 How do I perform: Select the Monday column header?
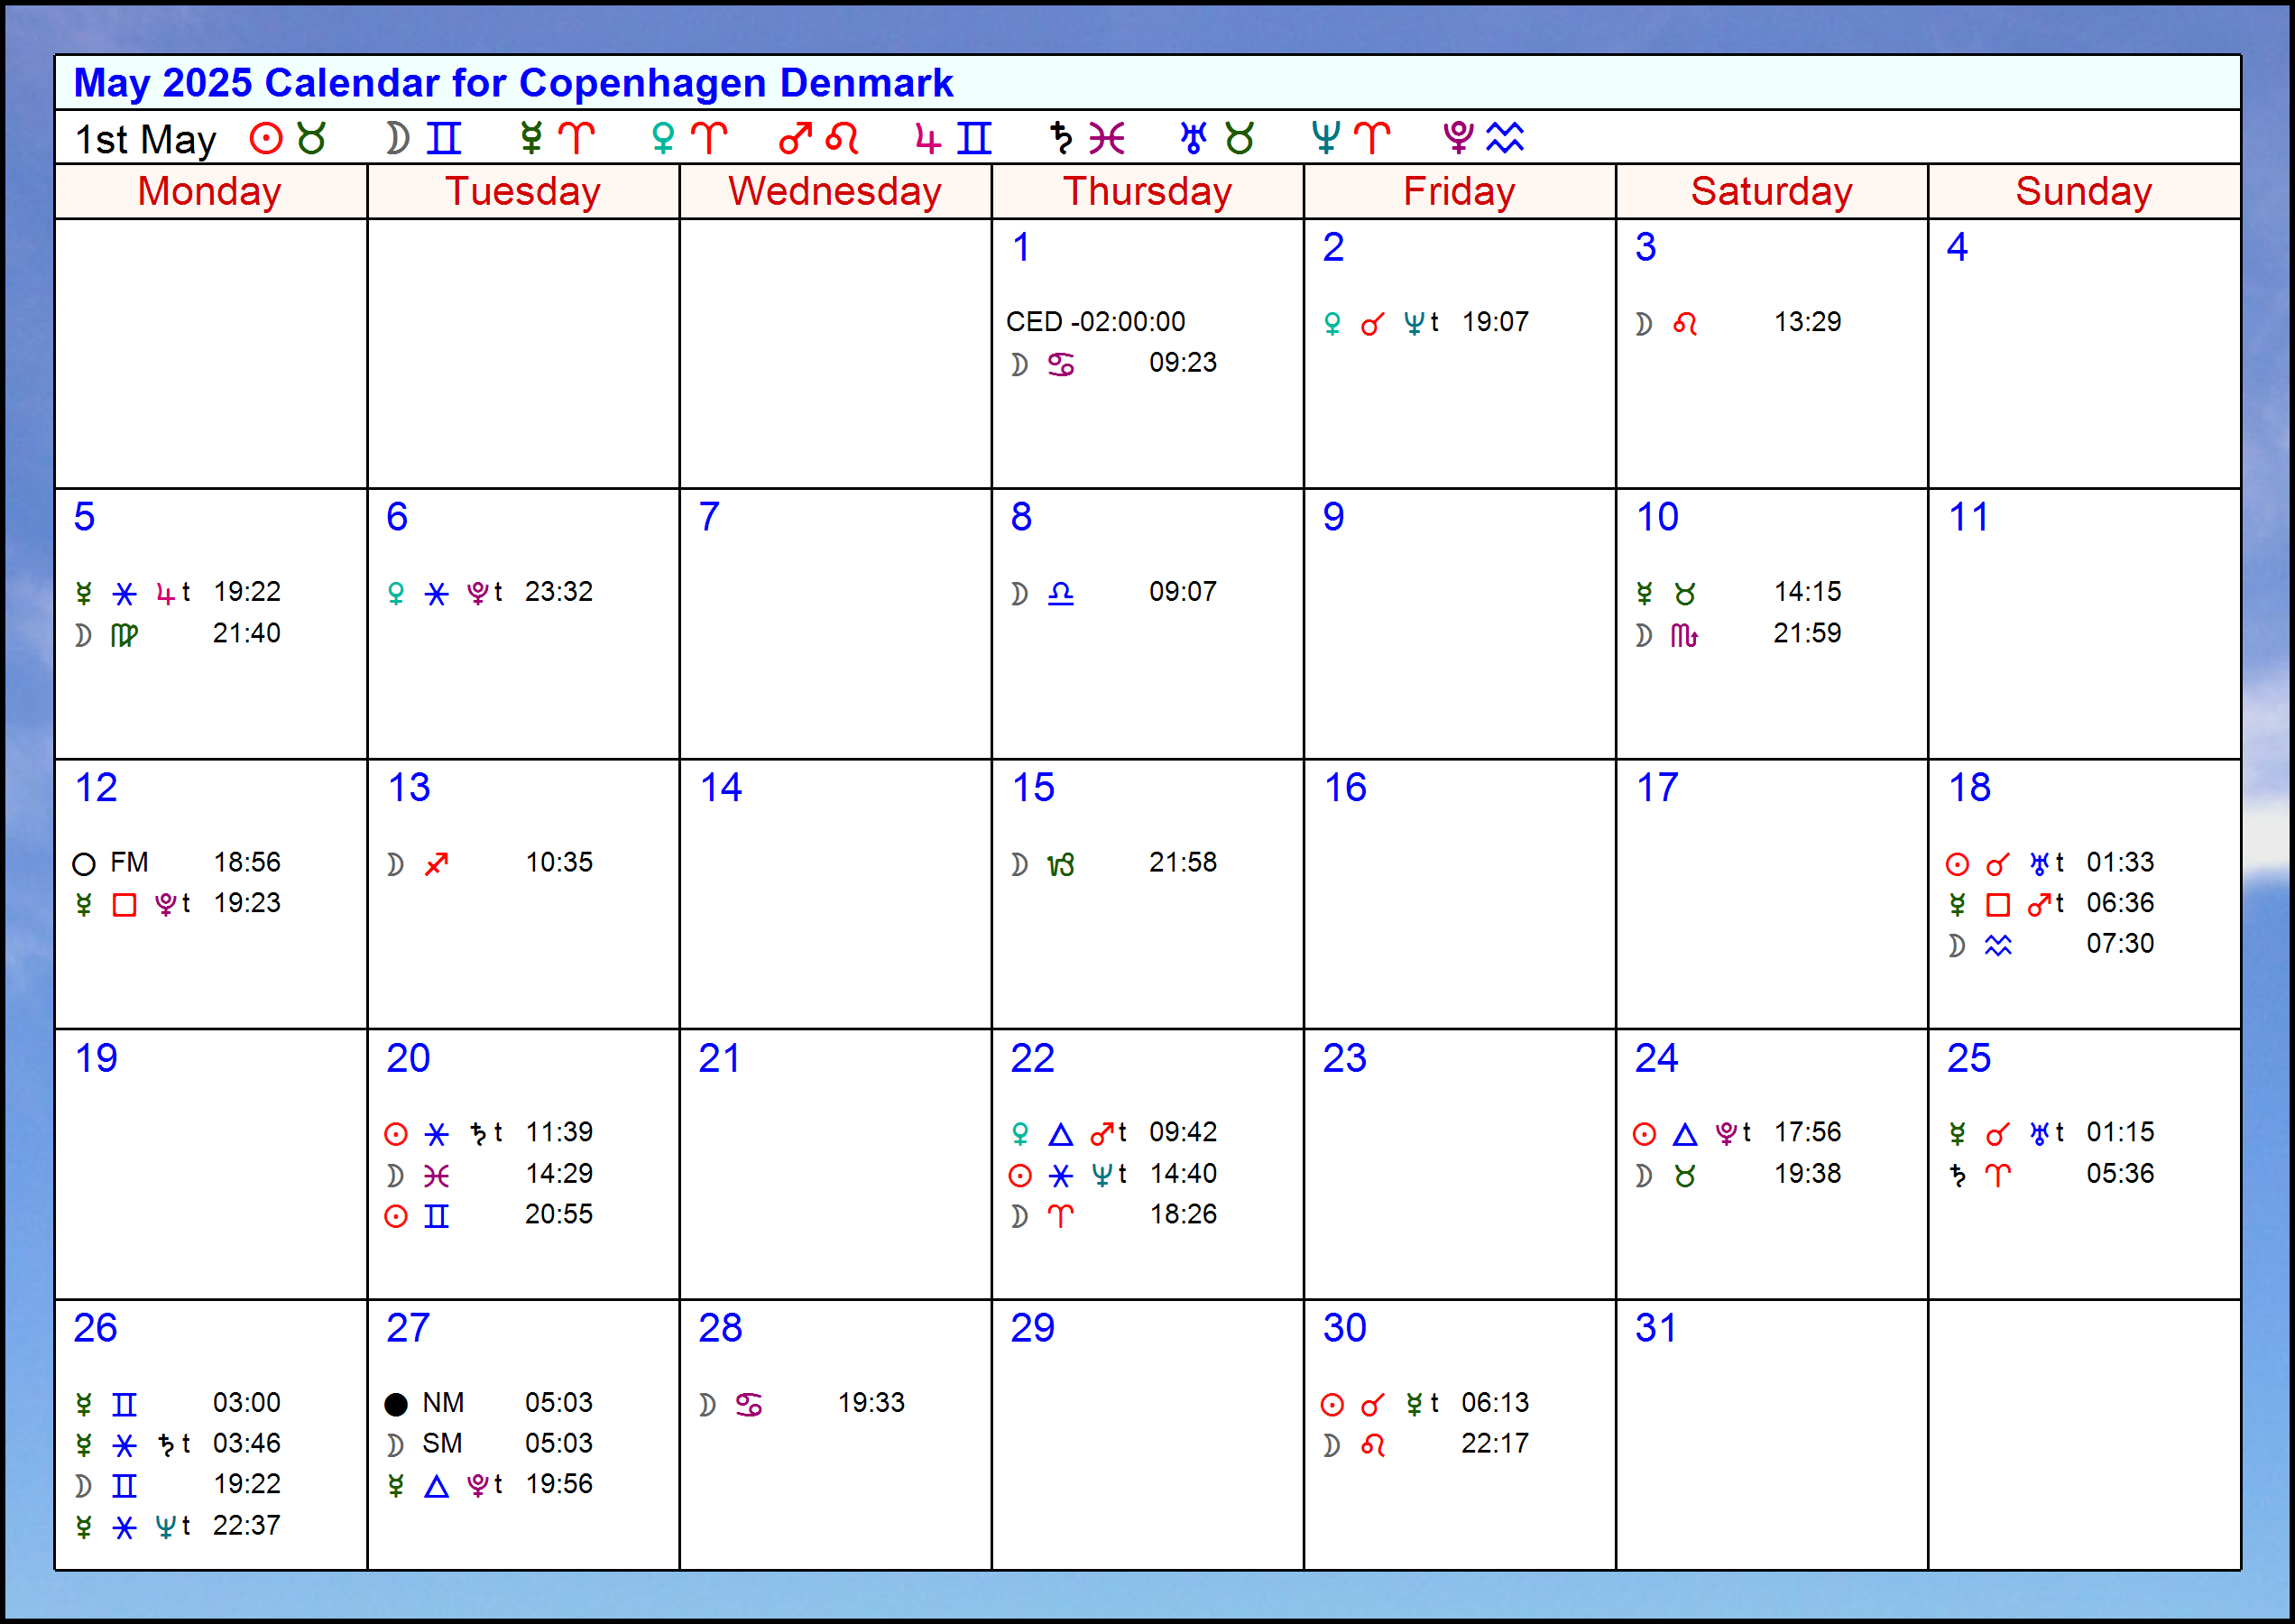210,191
